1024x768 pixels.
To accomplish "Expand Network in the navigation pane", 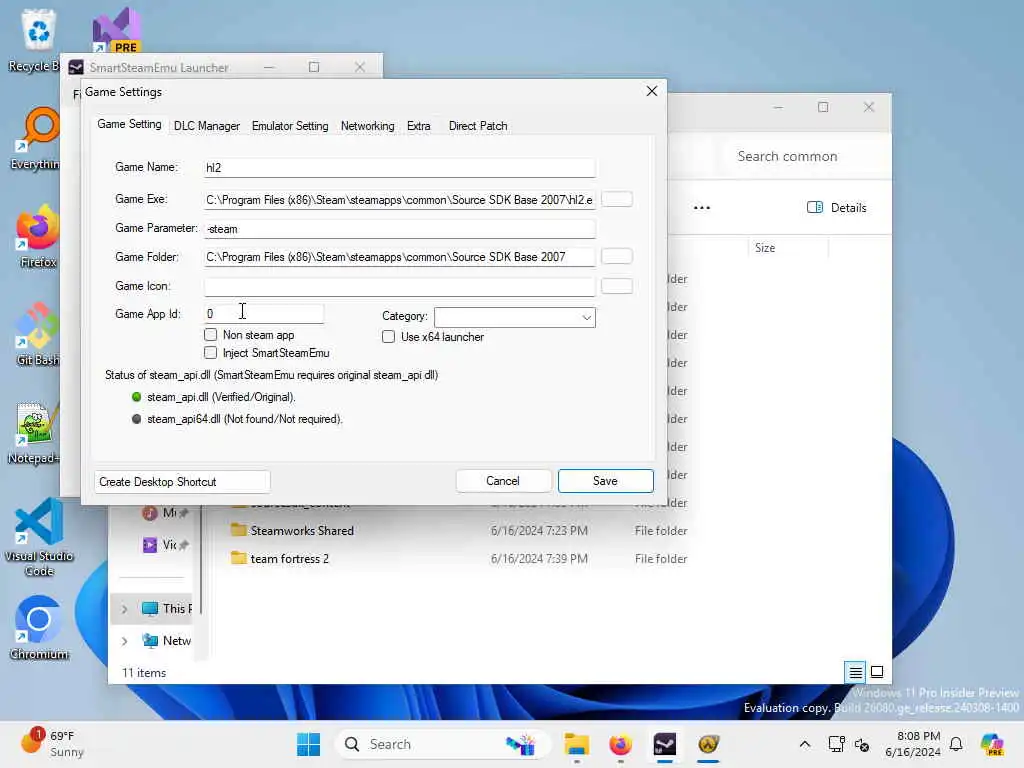I will tap(124, 641).
